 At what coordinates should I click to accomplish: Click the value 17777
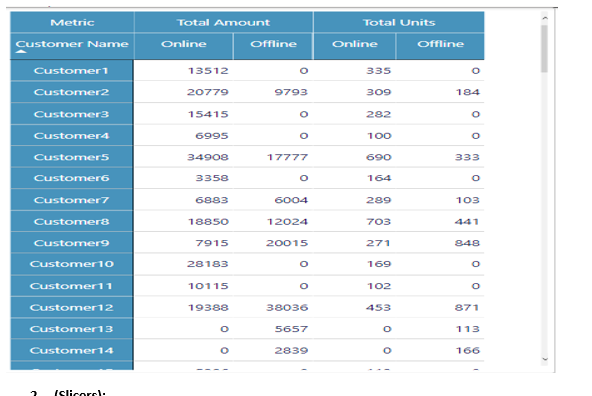click(x=287, y=157)
